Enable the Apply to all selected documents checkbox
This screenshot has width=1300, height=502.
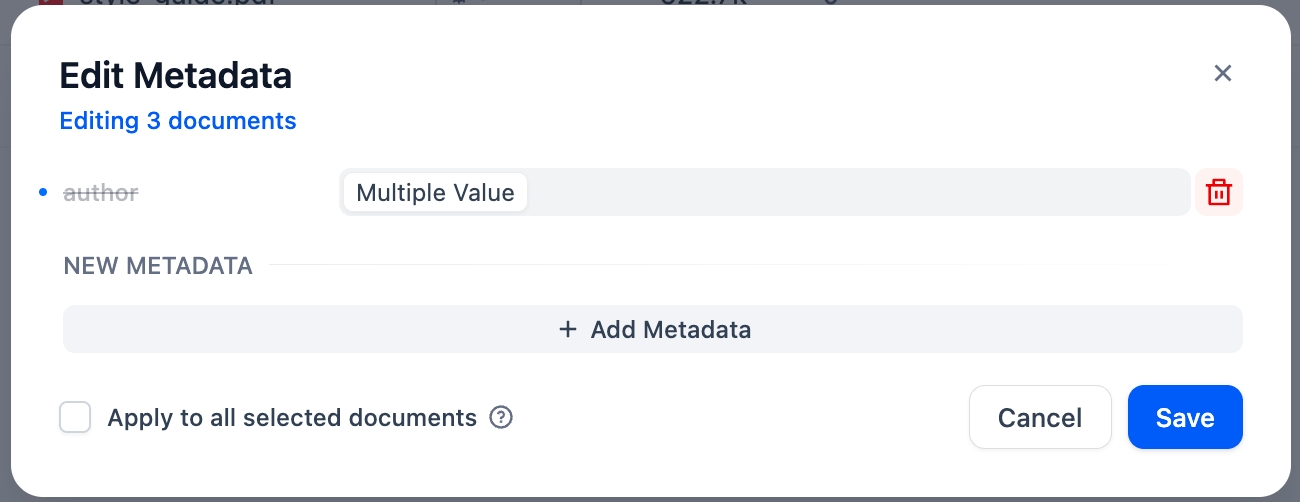[x=75, y=418]
